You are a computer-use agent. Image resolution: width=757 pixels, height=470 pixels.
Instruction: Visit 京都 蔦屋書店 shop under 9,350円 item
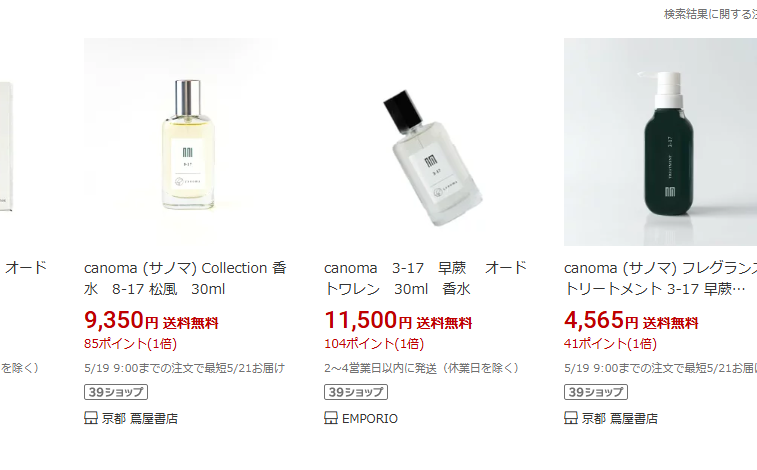(140, 418)
